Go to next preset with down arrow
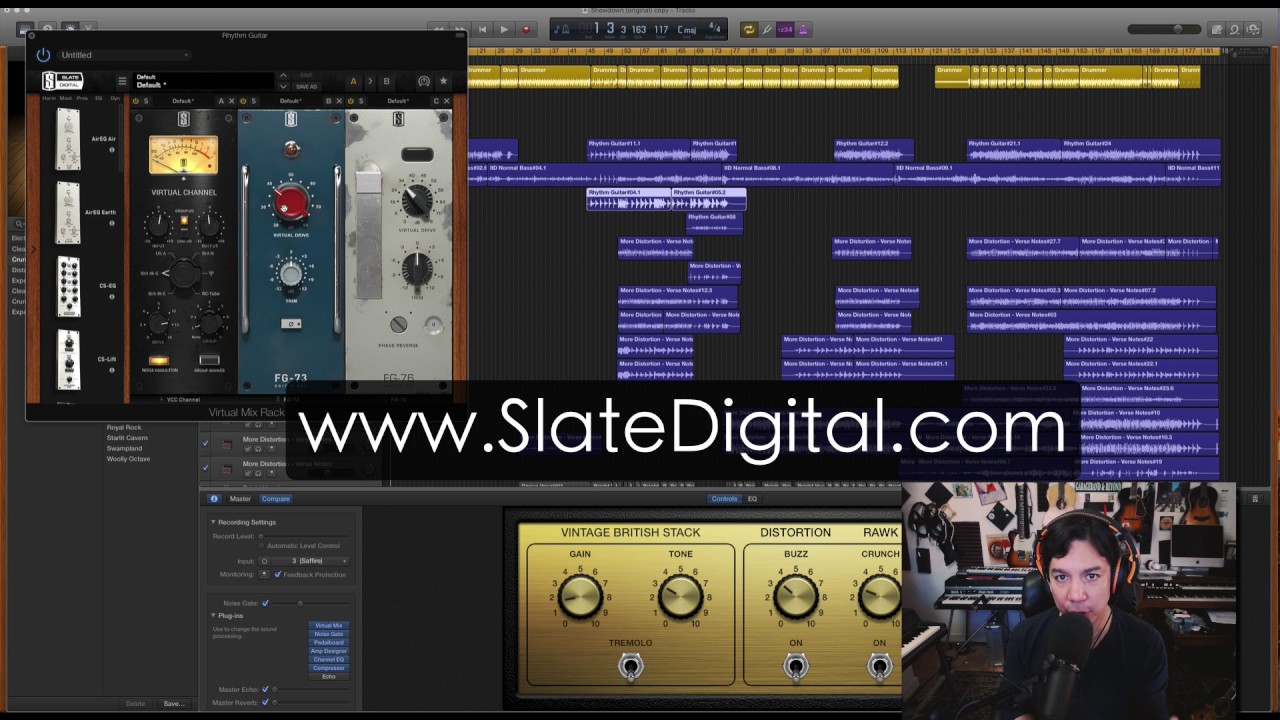The height and width of the screenshot is (720, 1280). [x=283, y=87]
